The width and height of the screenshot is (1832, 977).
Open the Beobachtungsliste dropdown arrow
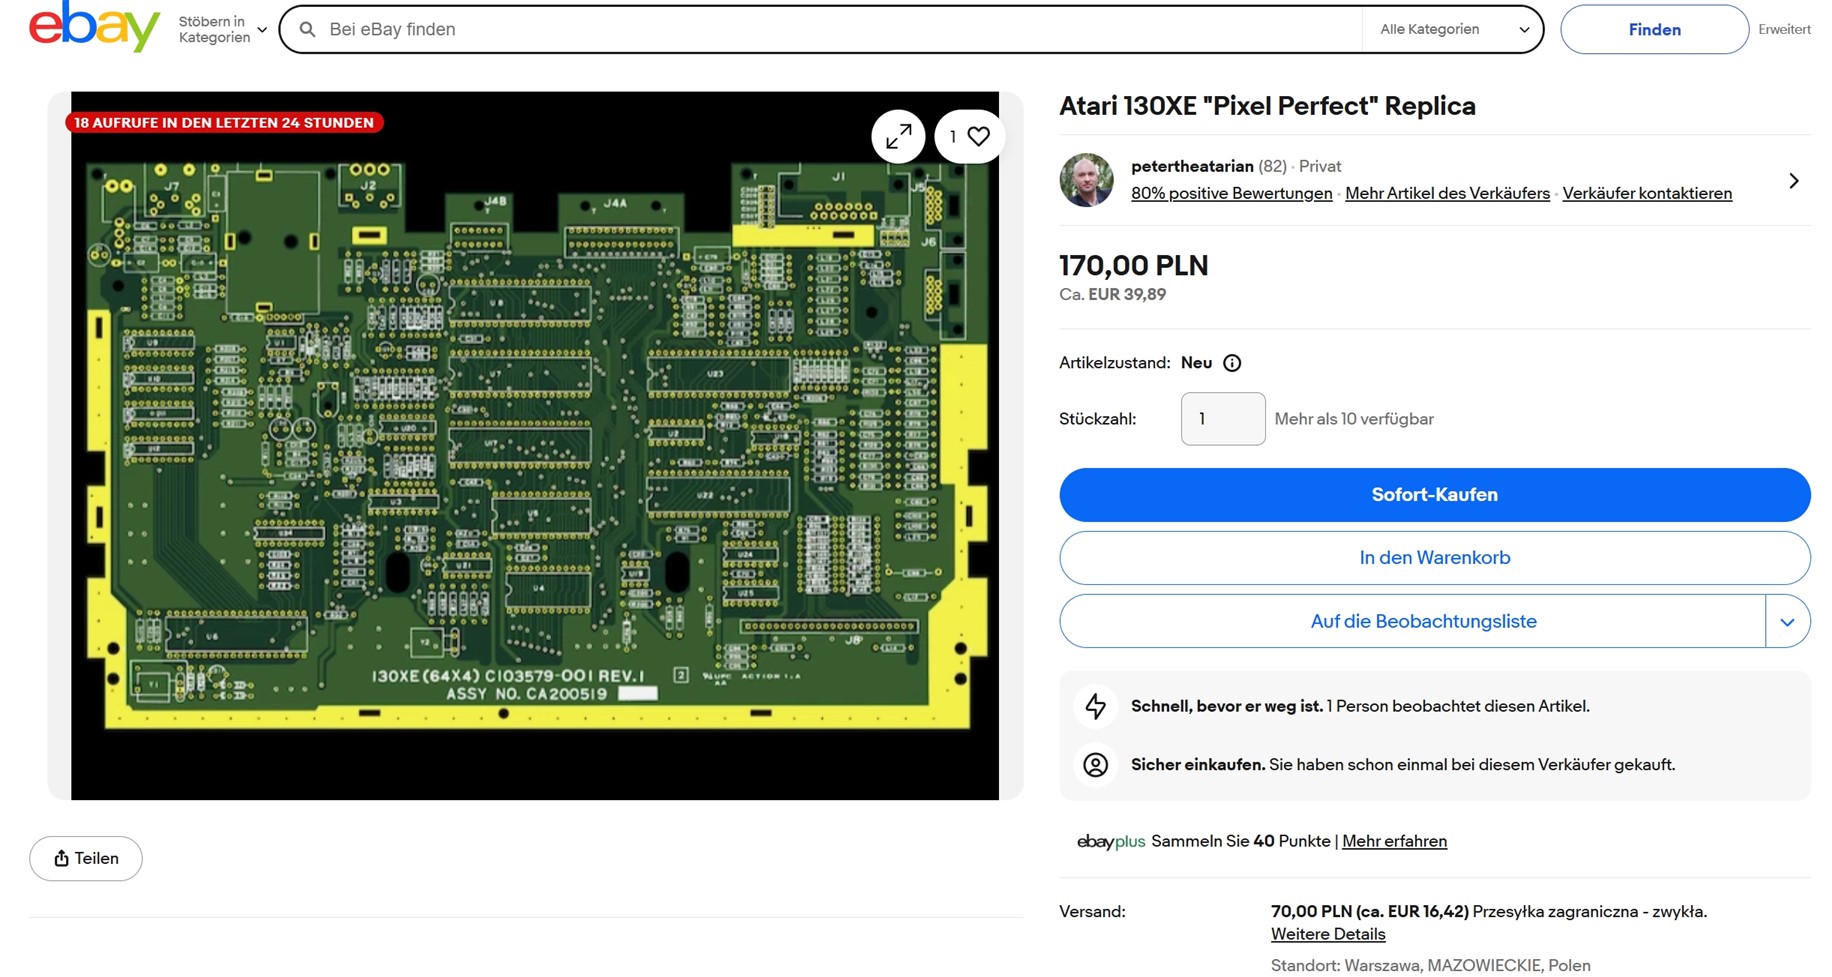coord(1788,621)
